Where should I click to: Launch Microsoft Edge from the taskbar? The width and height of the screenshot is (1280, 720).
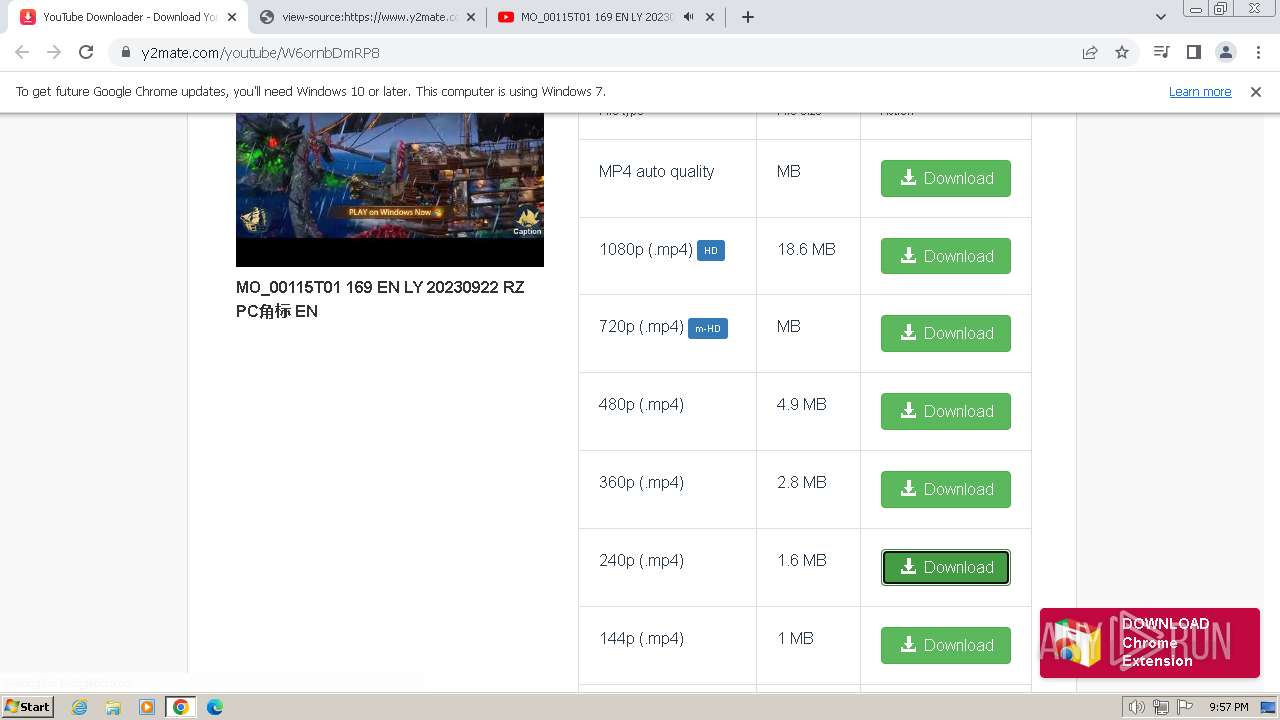215,707
